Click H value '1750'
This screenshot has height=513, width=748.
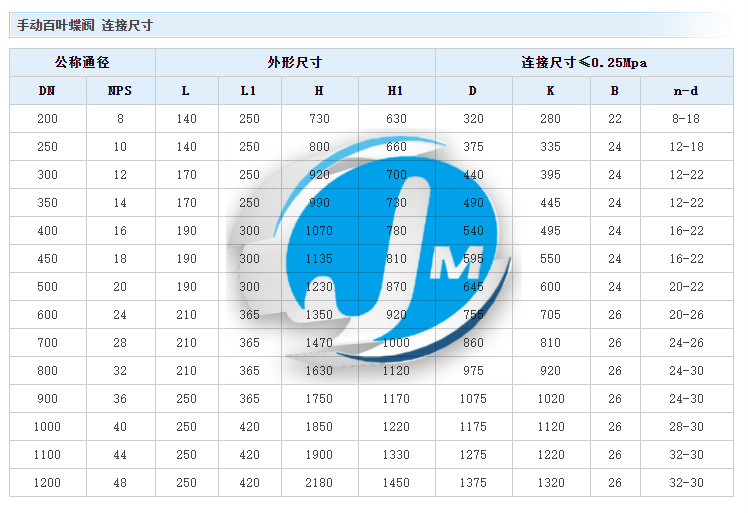(319, 399)
